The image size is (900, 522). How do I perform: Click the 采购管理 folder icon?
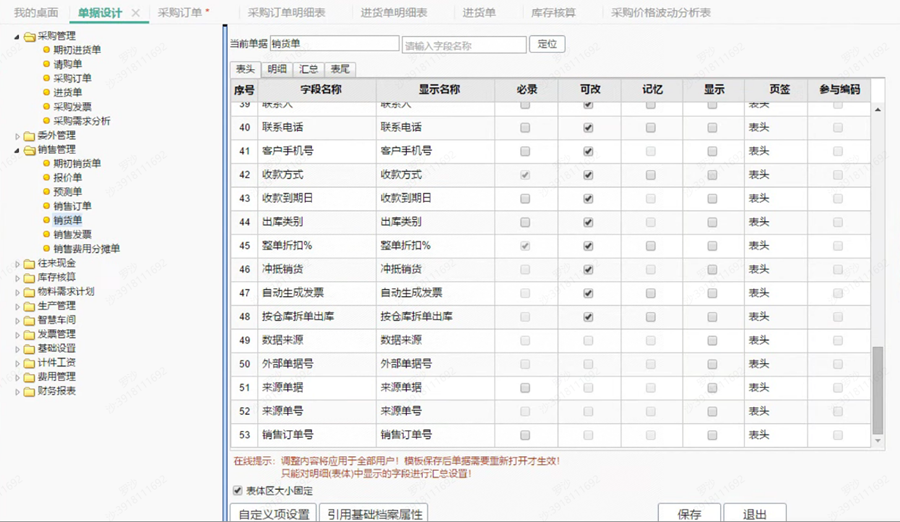pyautogui.click(x=29, y=36)
